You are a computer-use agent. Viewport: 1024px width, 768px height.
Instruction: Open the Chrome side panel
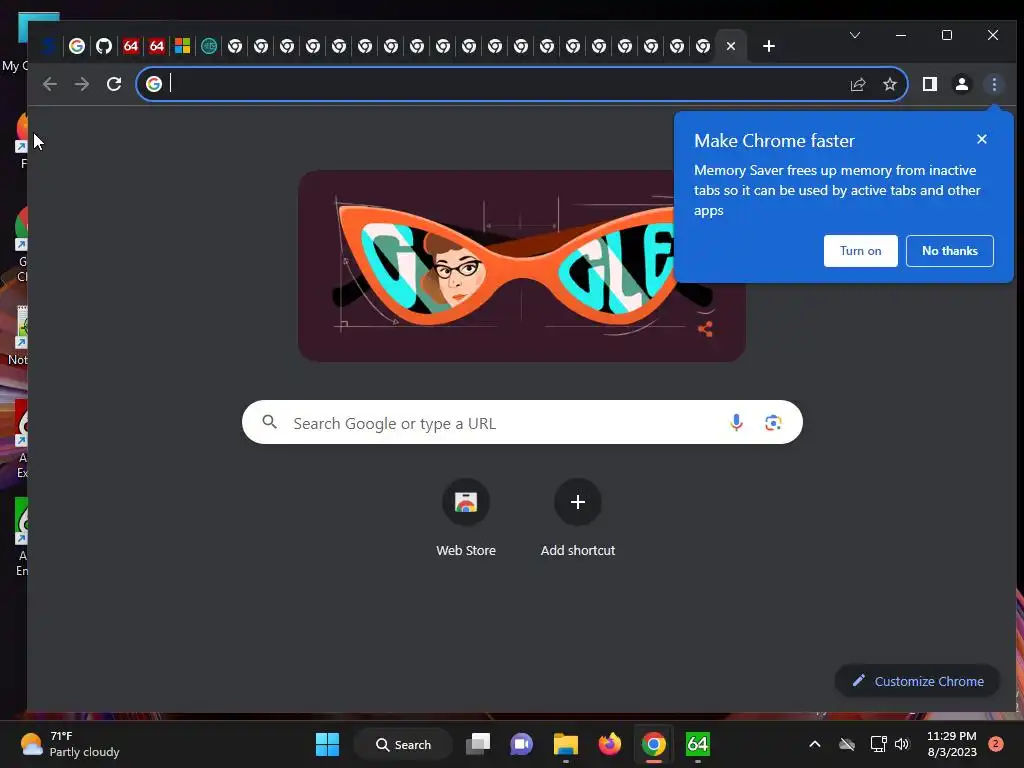coord(930,84)
